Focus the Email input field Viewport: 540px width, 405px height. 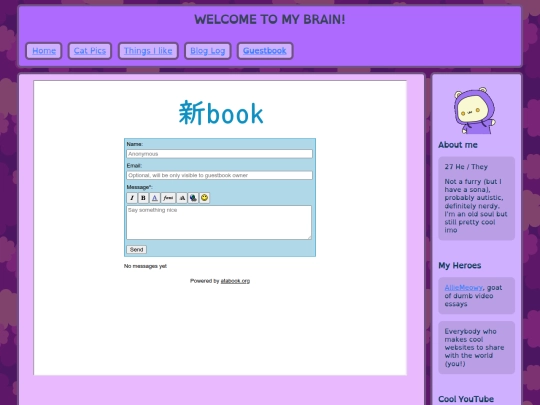tap(219, 175)
